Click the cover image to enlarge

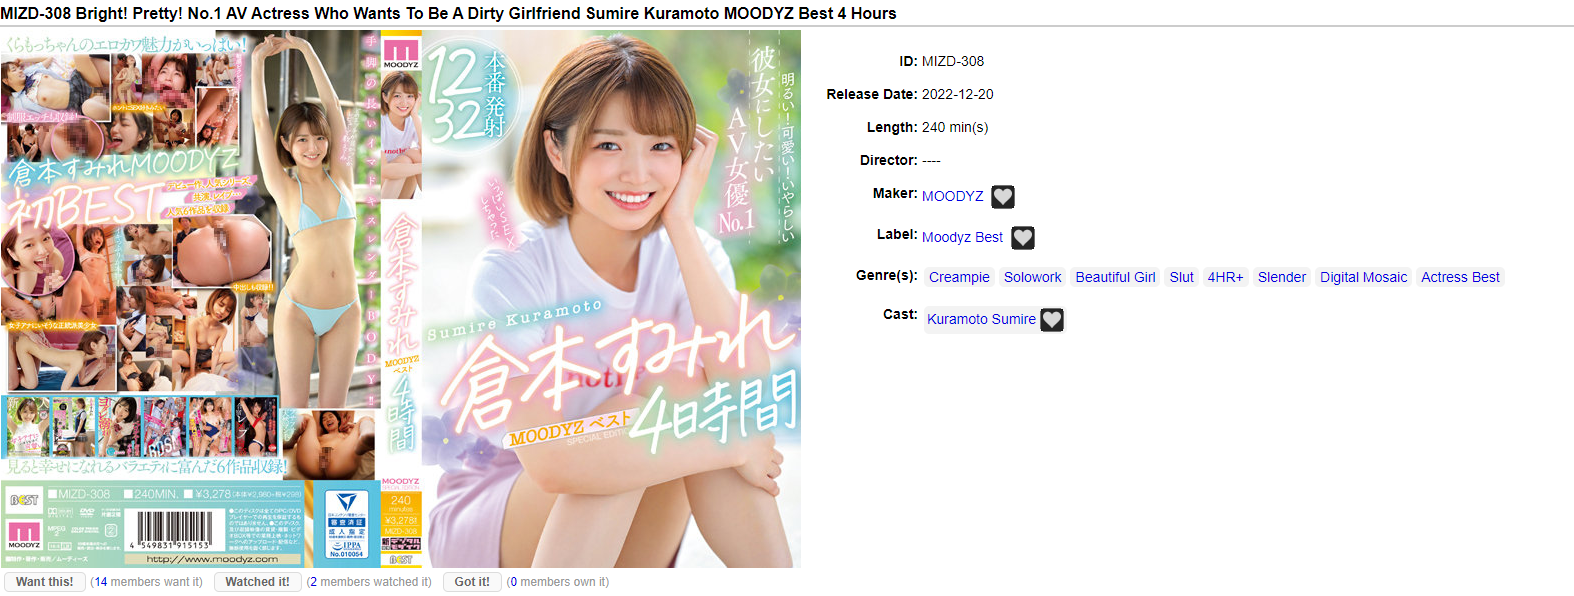401,299
